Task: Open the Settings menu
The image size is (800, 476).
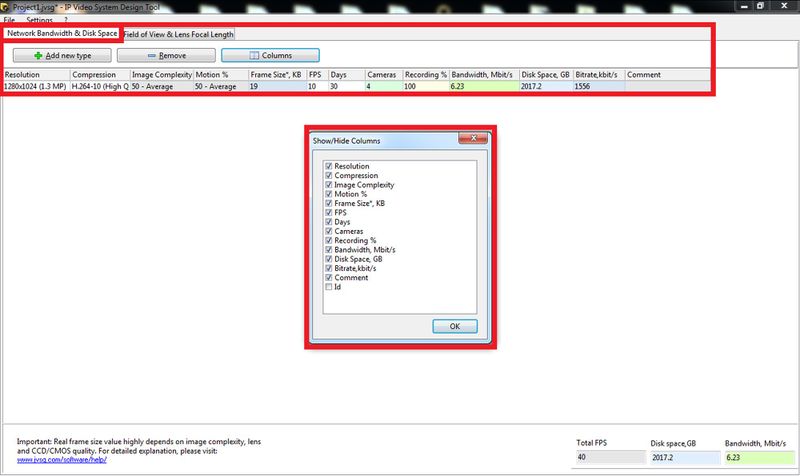Action: 39,20
